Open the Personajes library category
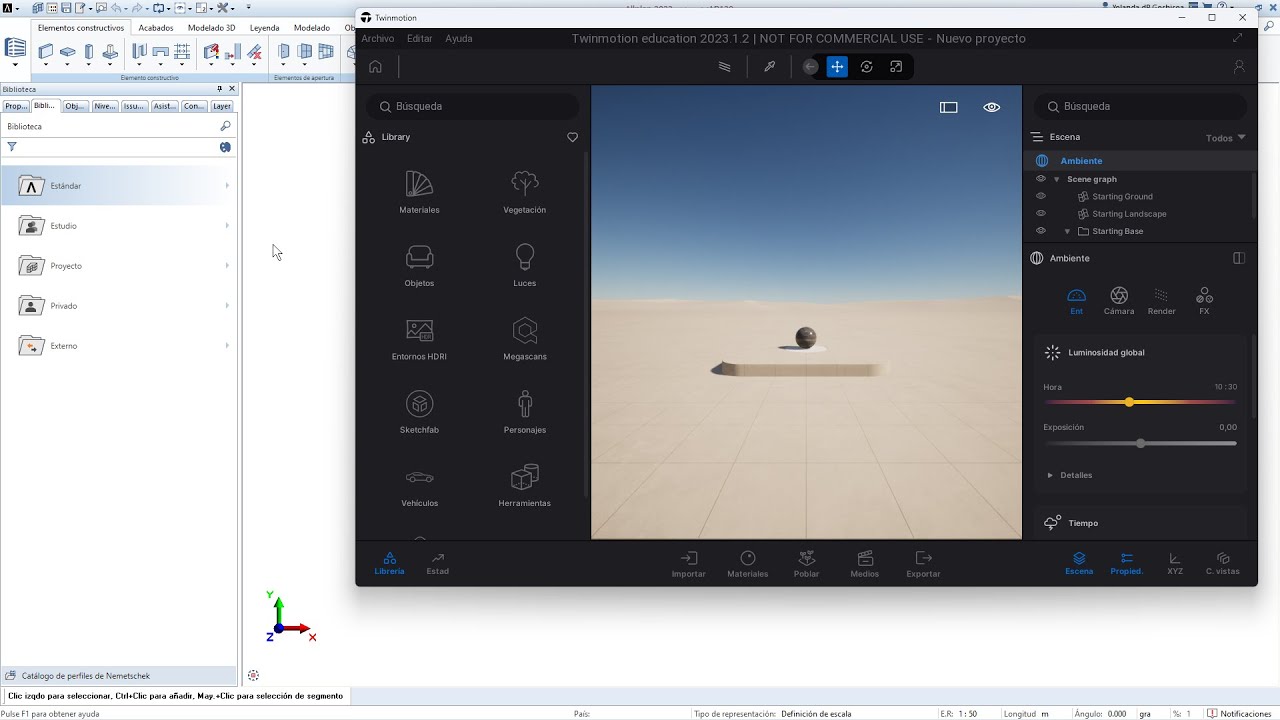1280x720 pixels. coord(525,412)
